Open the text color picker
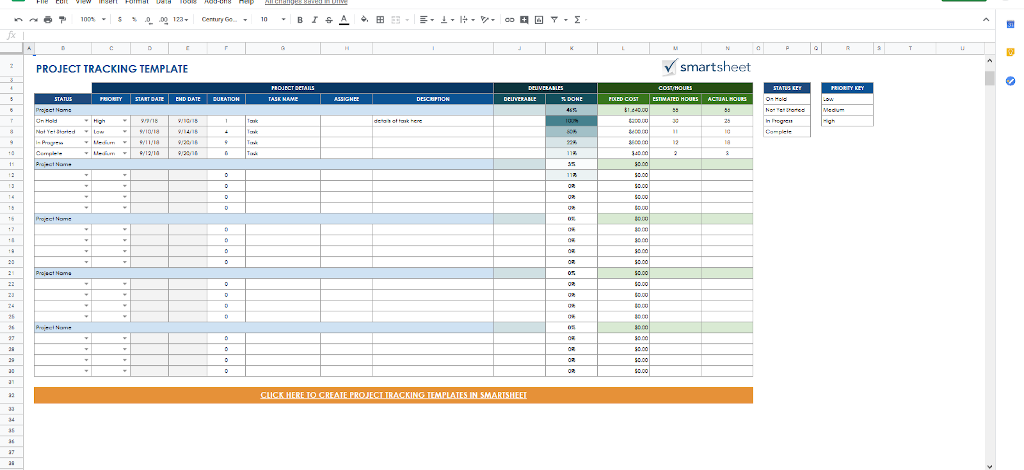 (x=344, y=20)
